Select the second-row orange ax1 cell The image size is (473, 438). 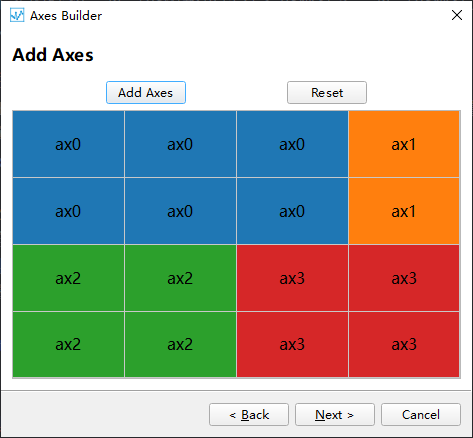(404, 211)
